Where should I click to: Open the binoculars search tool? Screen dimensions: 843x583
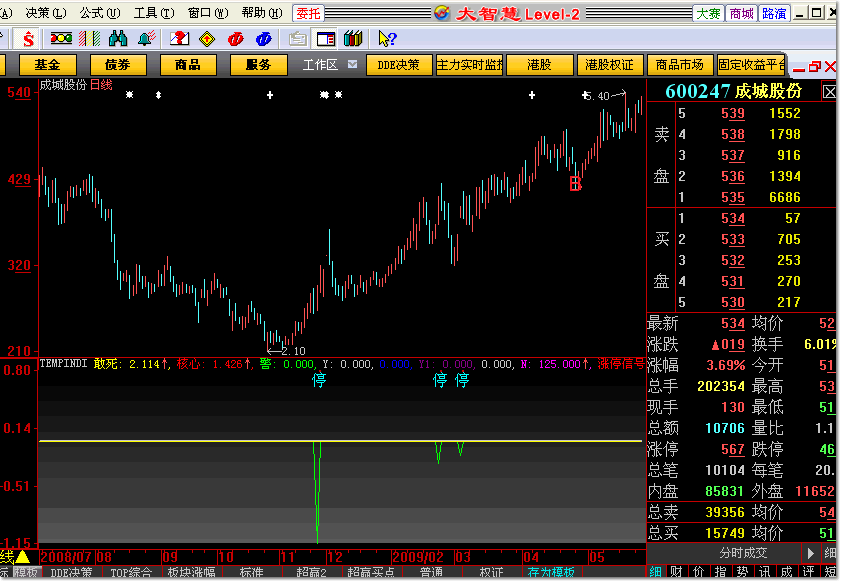click(x=118, y=38)
